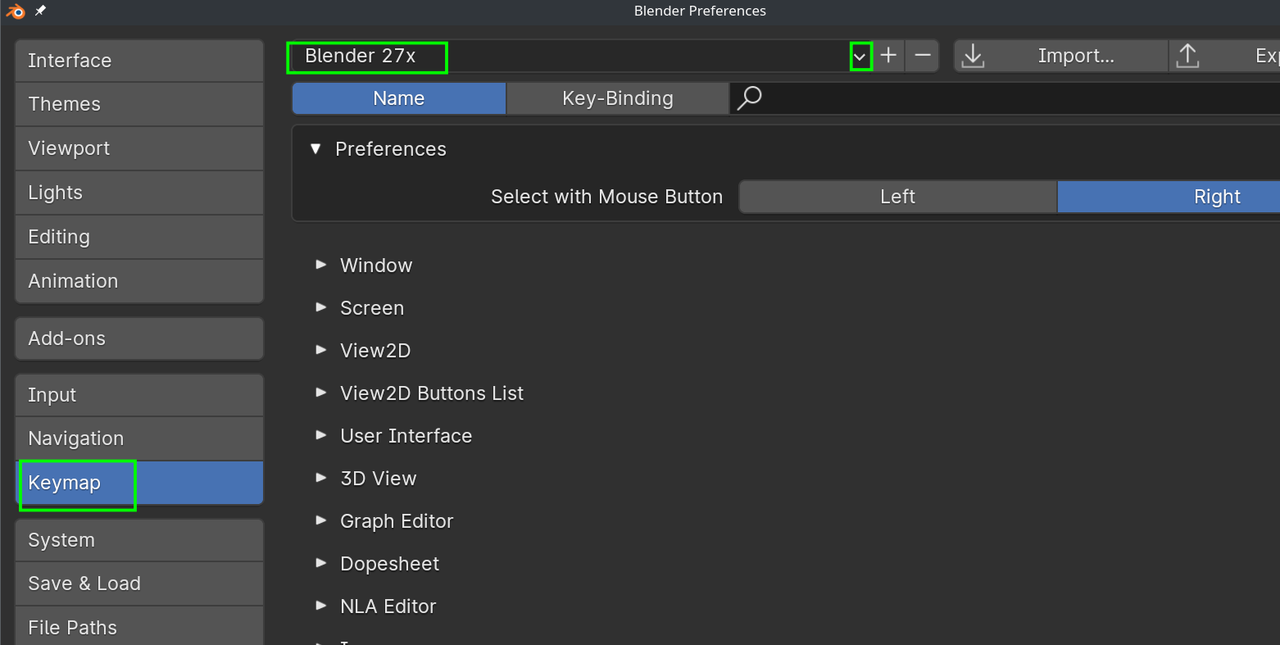
Task: Switch keymap filter to Key-Binding
Action: pyautogui.click(x=617, y=98)
